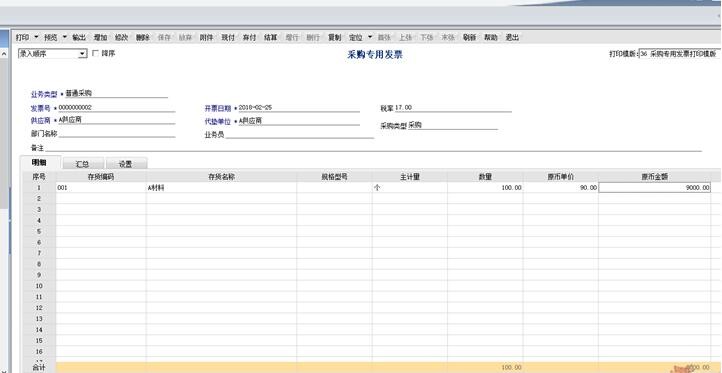Click the unit cell showing 个

[410, 187]
